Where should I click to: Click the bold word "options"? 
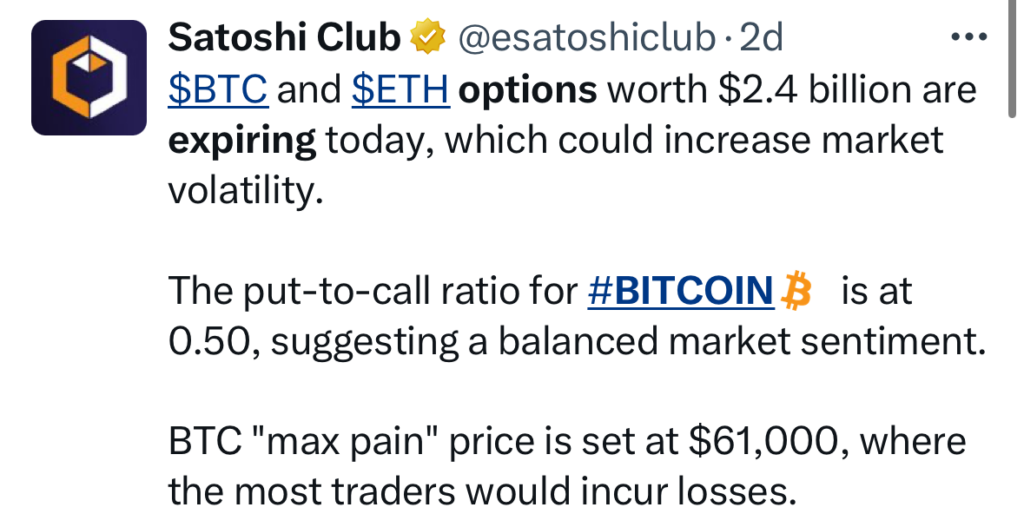tap(527, 91)
